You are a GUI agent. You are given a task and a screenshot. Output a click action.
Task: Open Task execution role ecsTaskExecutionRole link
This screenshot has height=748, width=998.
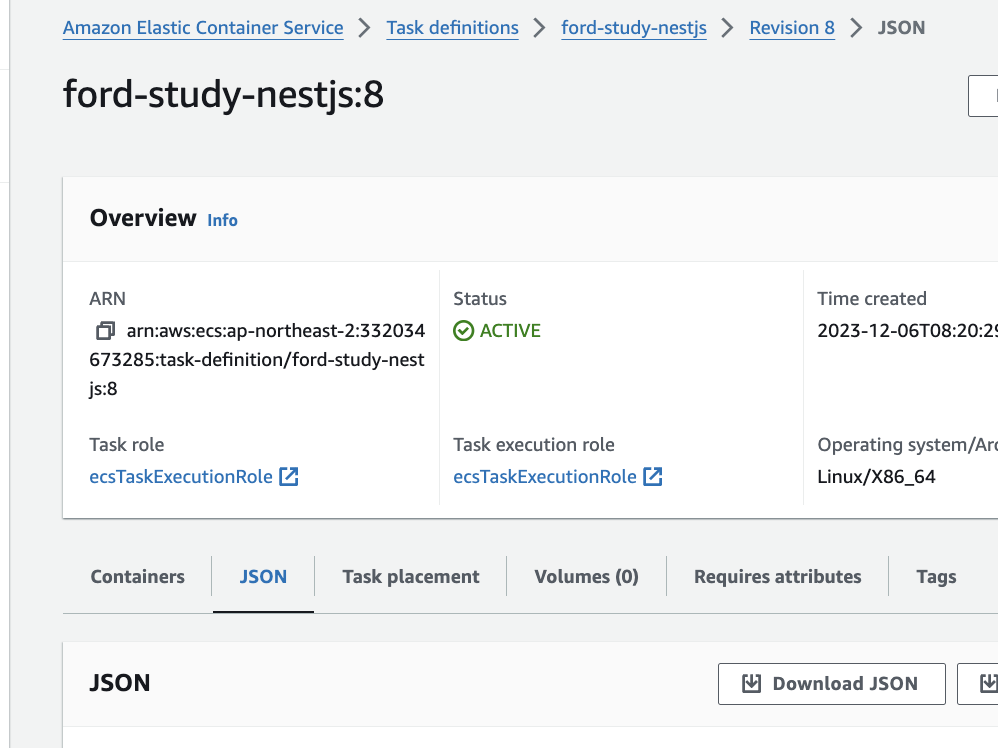coord(545,477)
